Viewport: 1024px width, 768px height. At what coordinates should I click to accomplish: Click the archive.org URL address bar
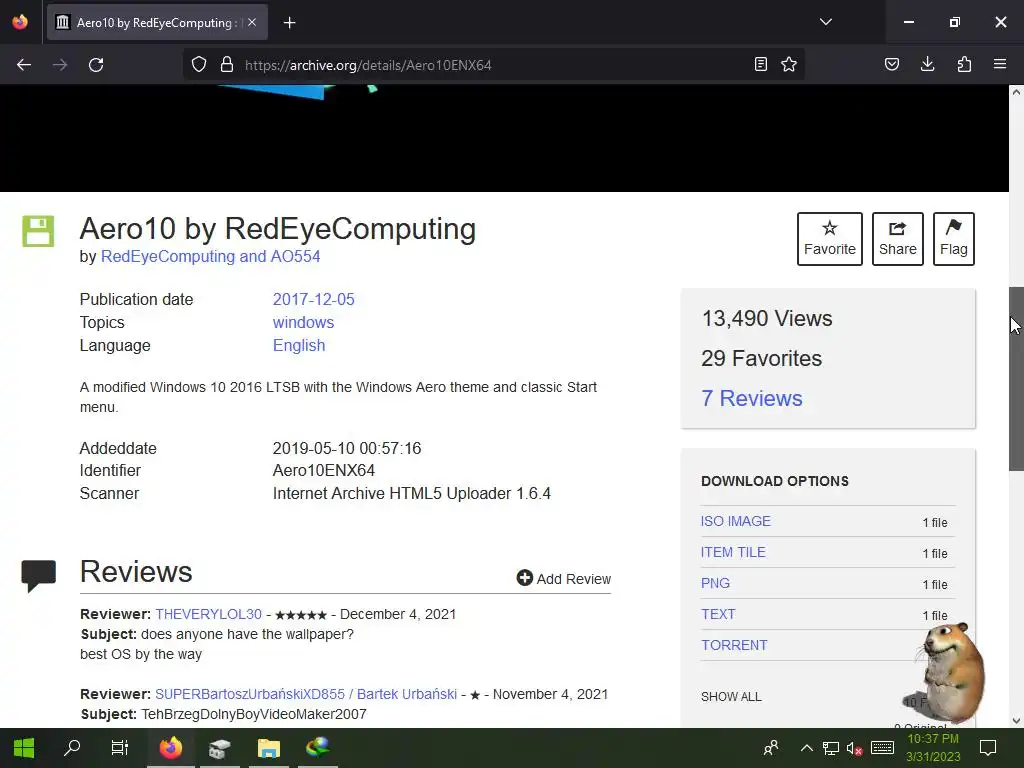[496, 65]
